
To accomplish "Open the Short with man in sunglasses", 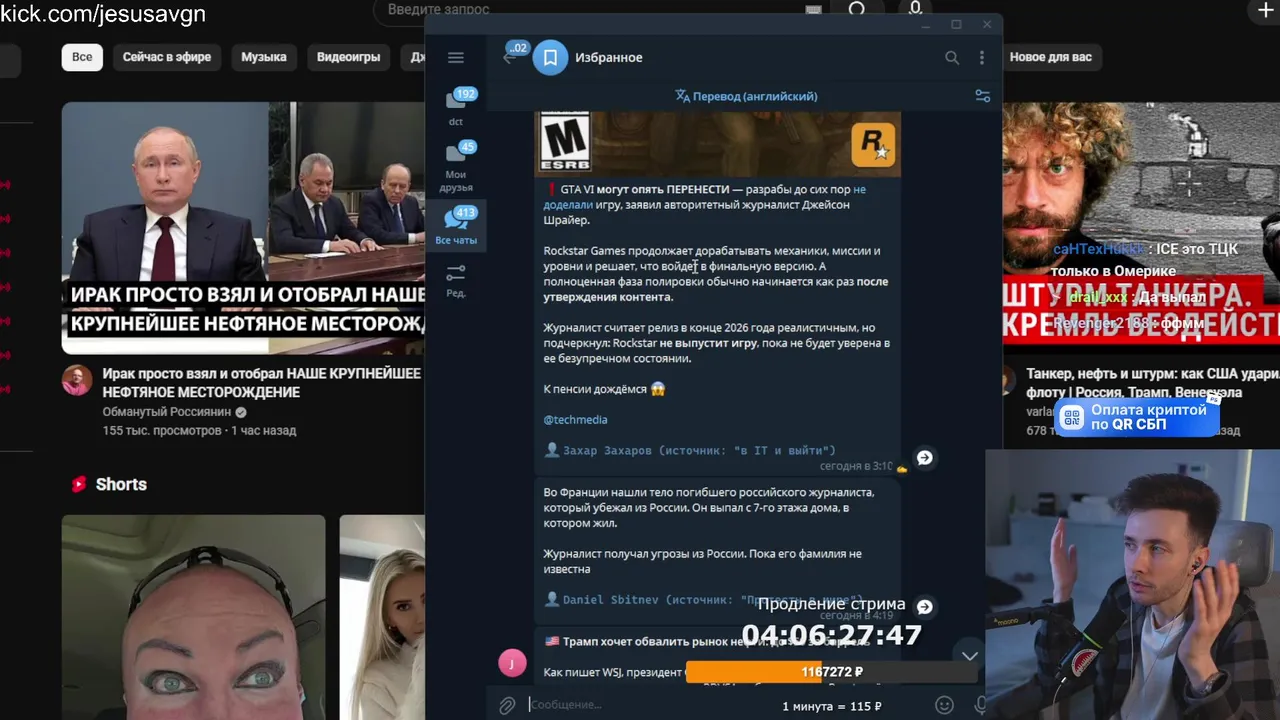I will [x=193, y=617].
